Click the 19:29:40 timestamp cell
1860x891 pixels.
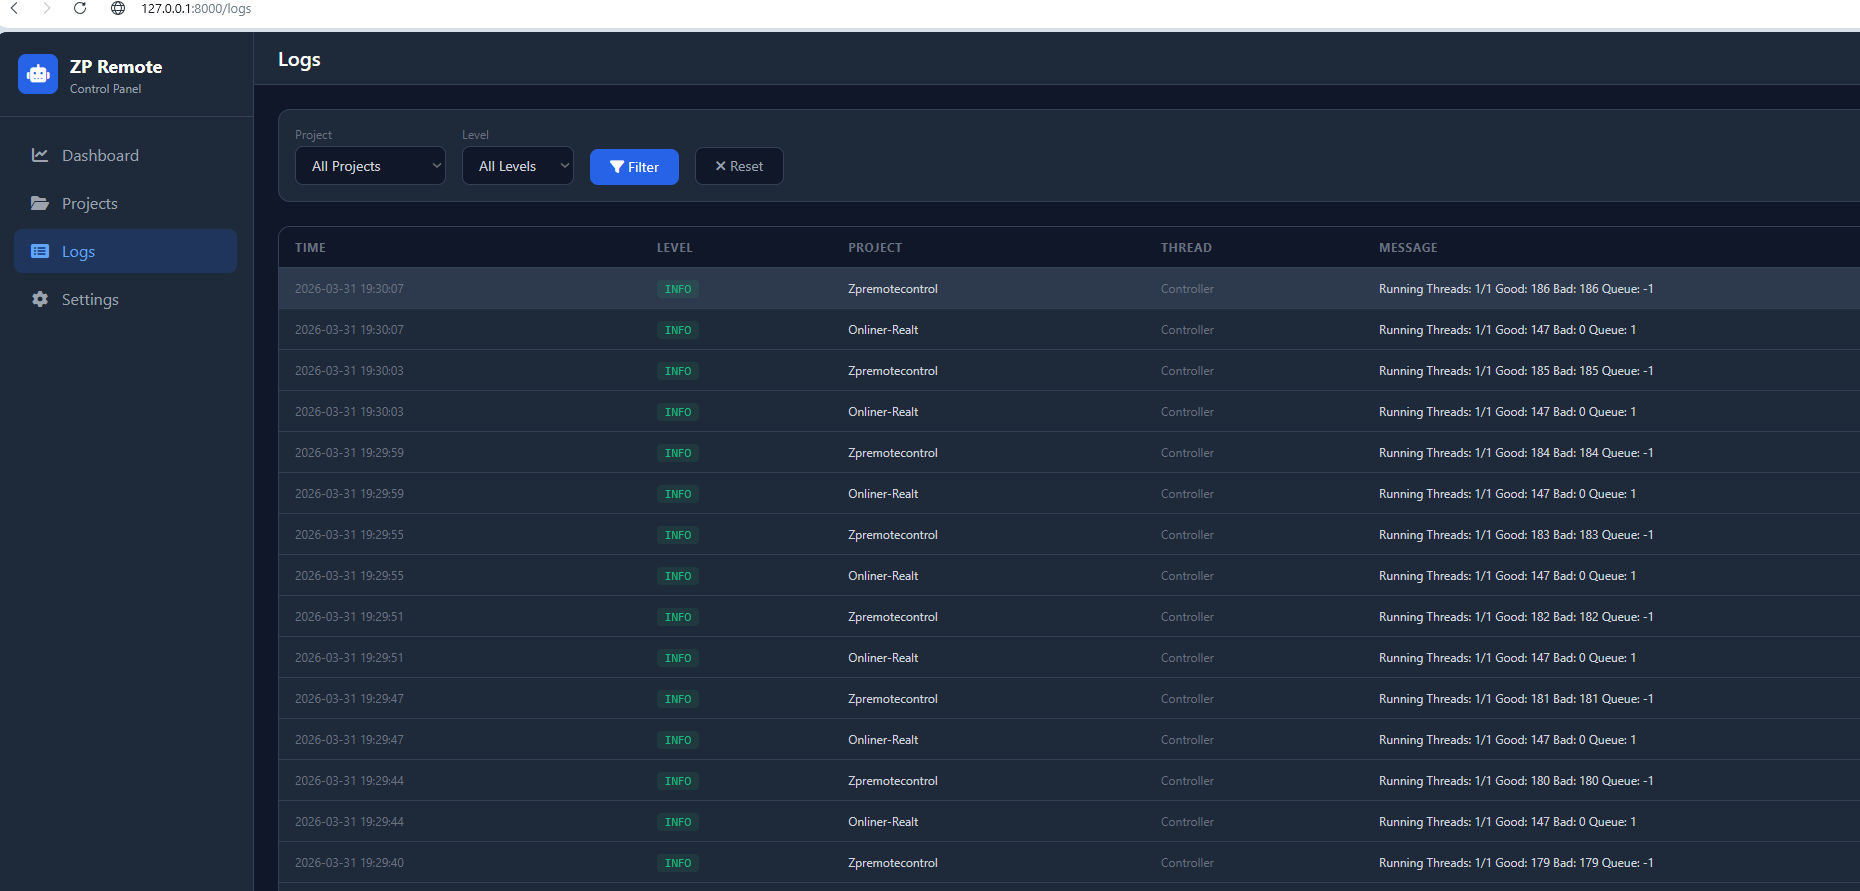coord(349,863)
